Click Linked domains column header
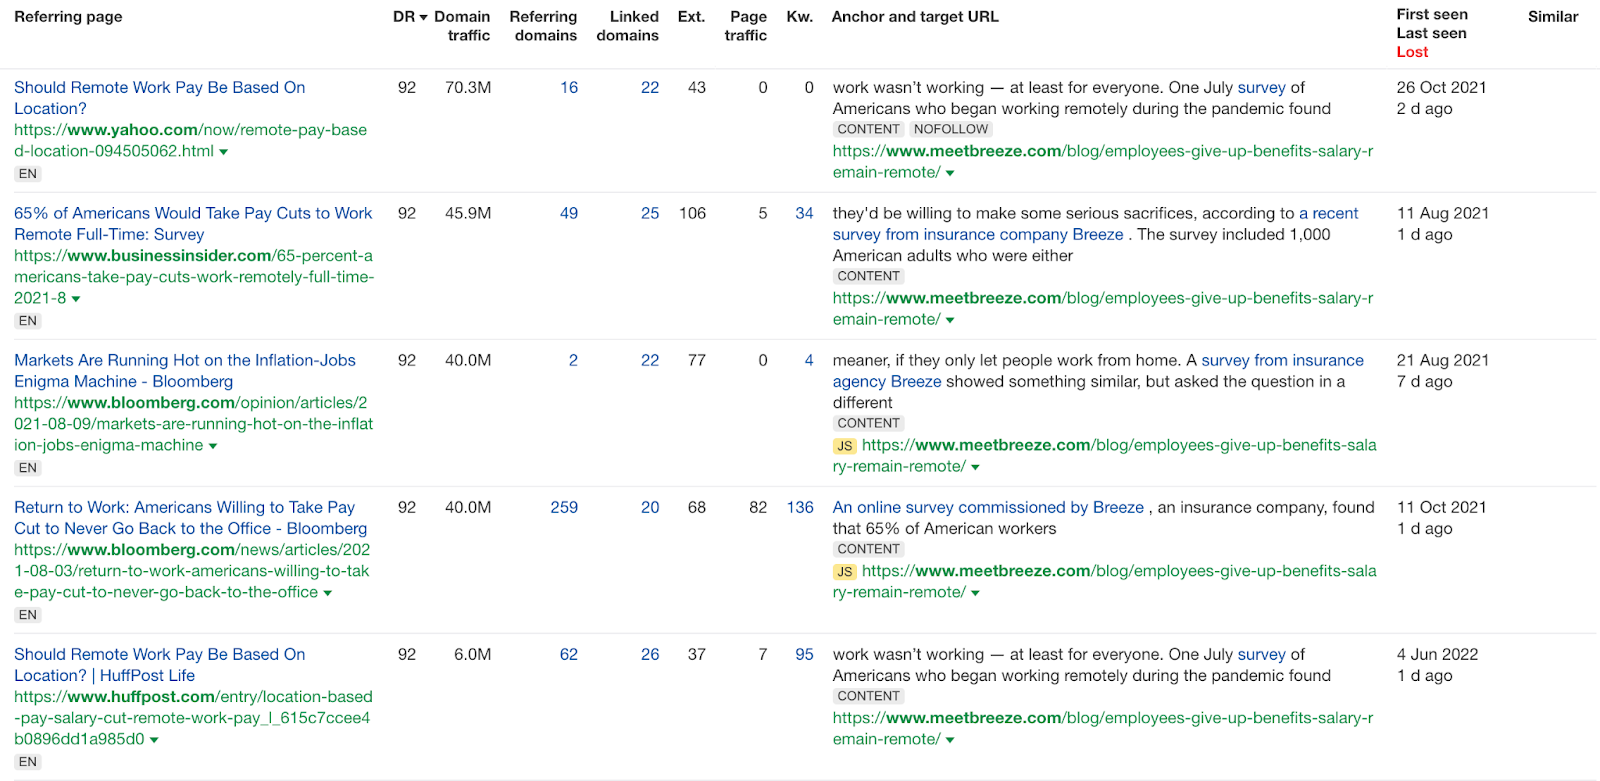This screenshot has width=1600, height=781. [628, 26]
